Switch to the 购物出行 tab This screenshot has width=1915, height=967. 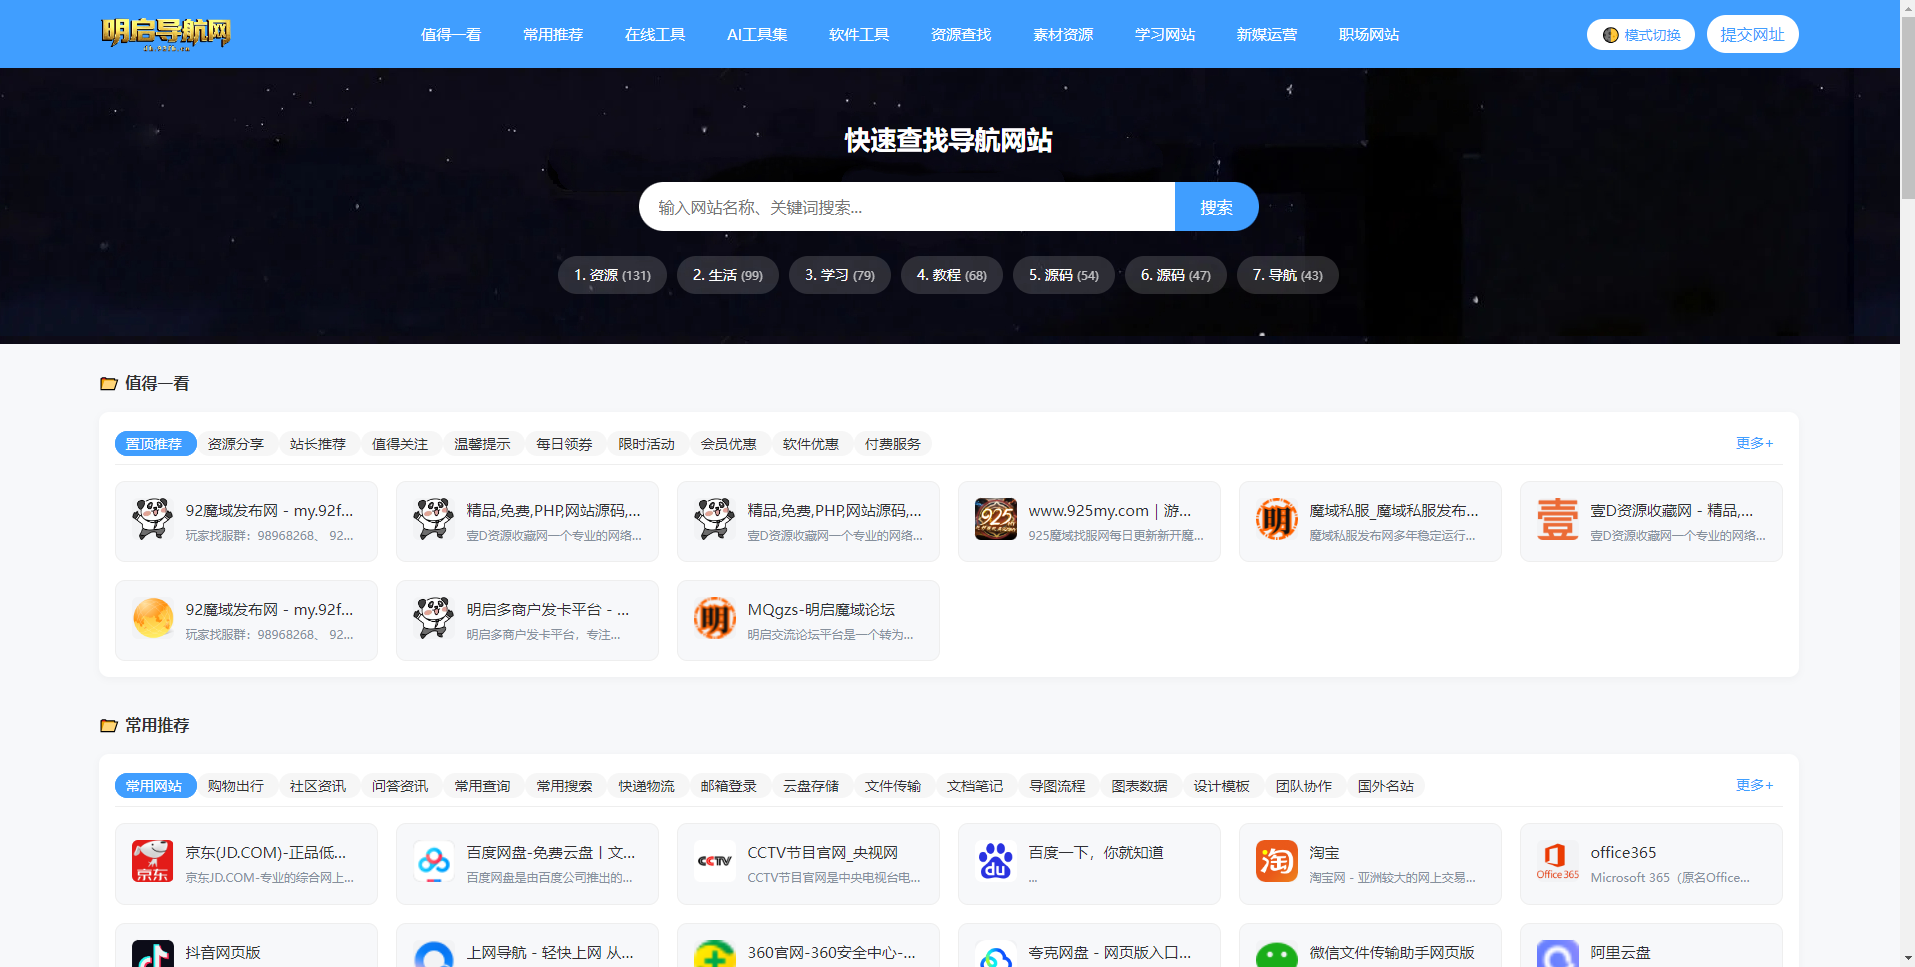(x=236, y=786)
